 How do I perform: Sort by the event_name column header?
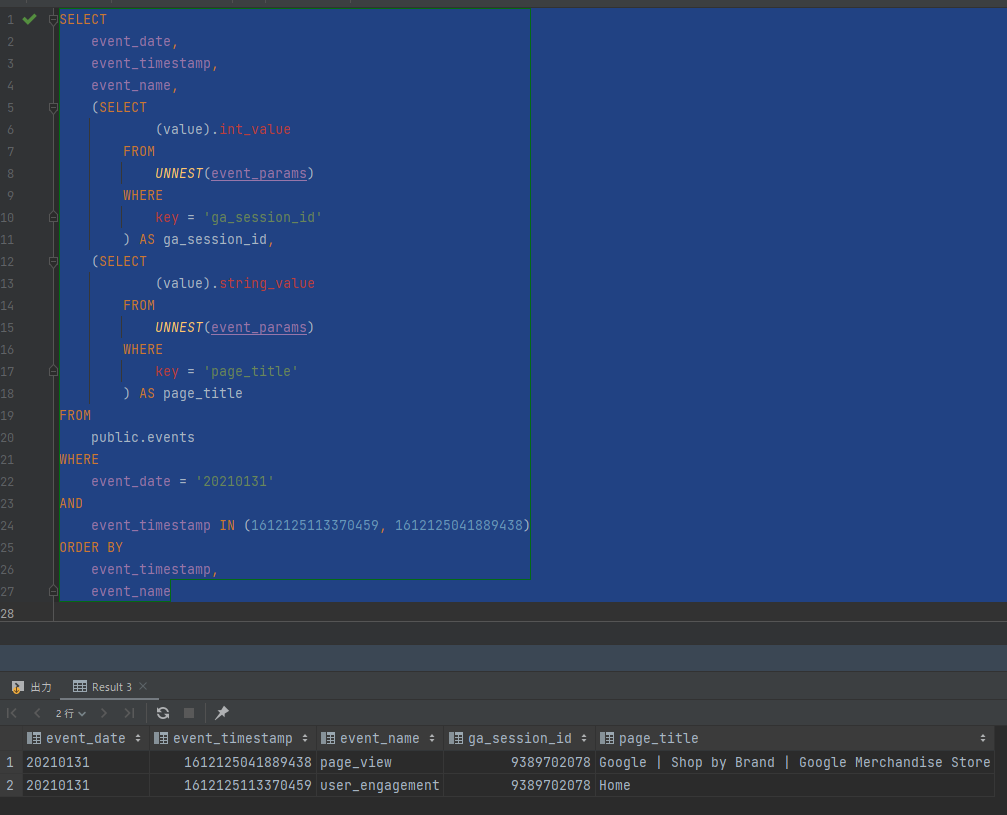click(379, 739)
